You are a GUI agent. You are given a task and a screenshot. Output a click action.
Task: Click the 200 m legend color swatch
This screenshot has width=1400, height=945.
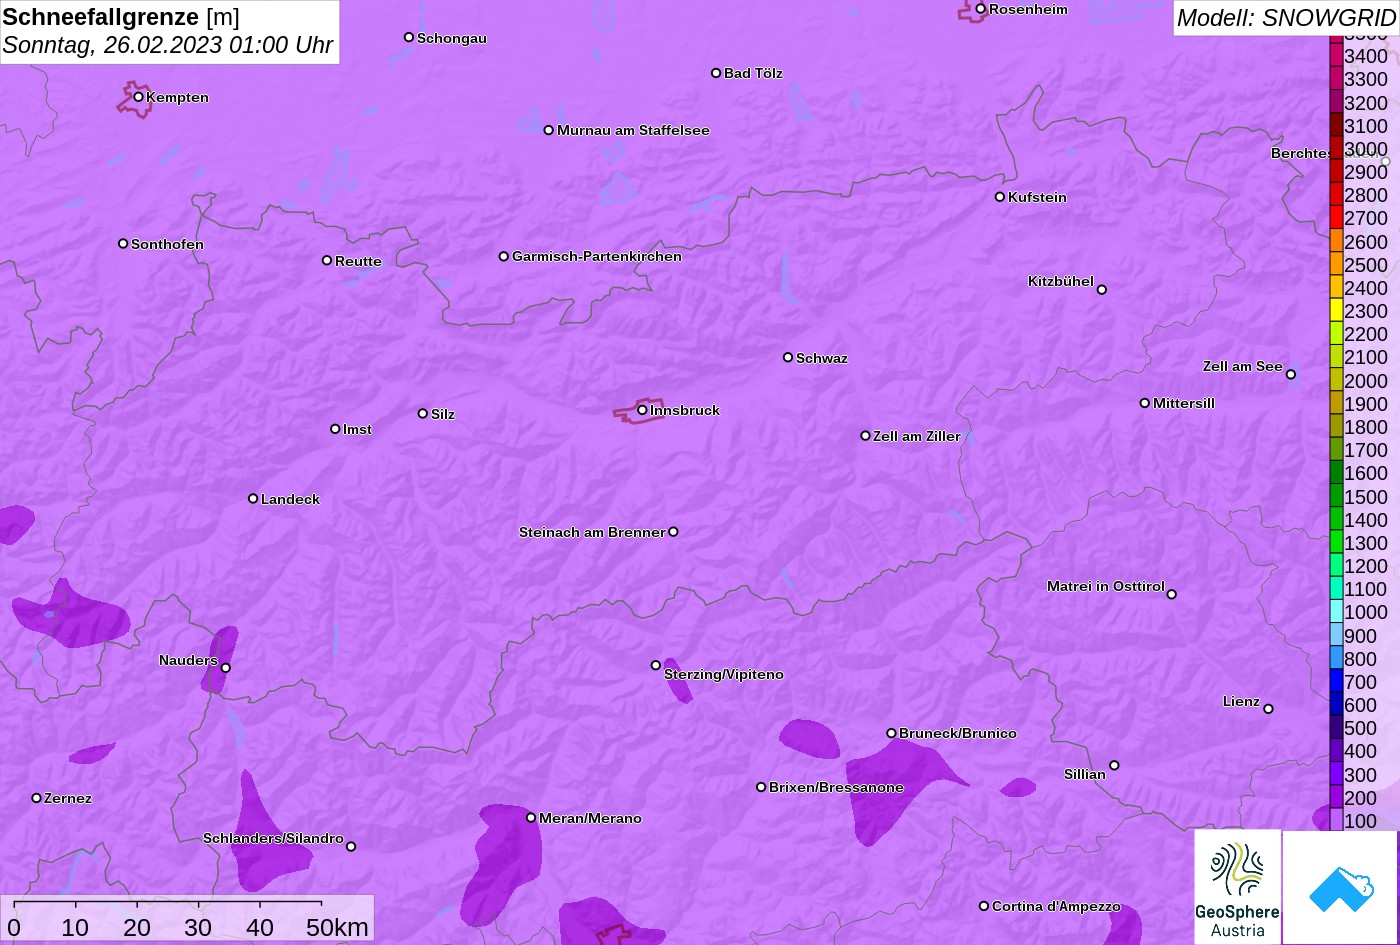[x=1336, y=798]
